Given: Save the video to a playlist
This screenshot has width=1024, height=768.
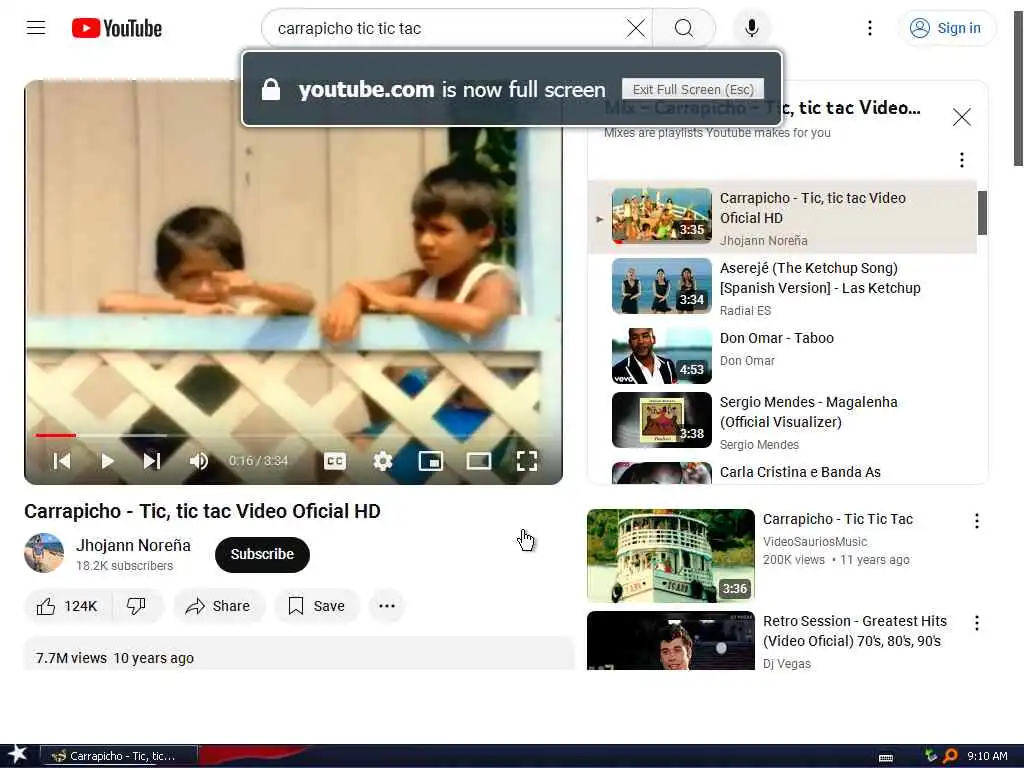Looking at the screenshot, I should click(x=317, y=606).
